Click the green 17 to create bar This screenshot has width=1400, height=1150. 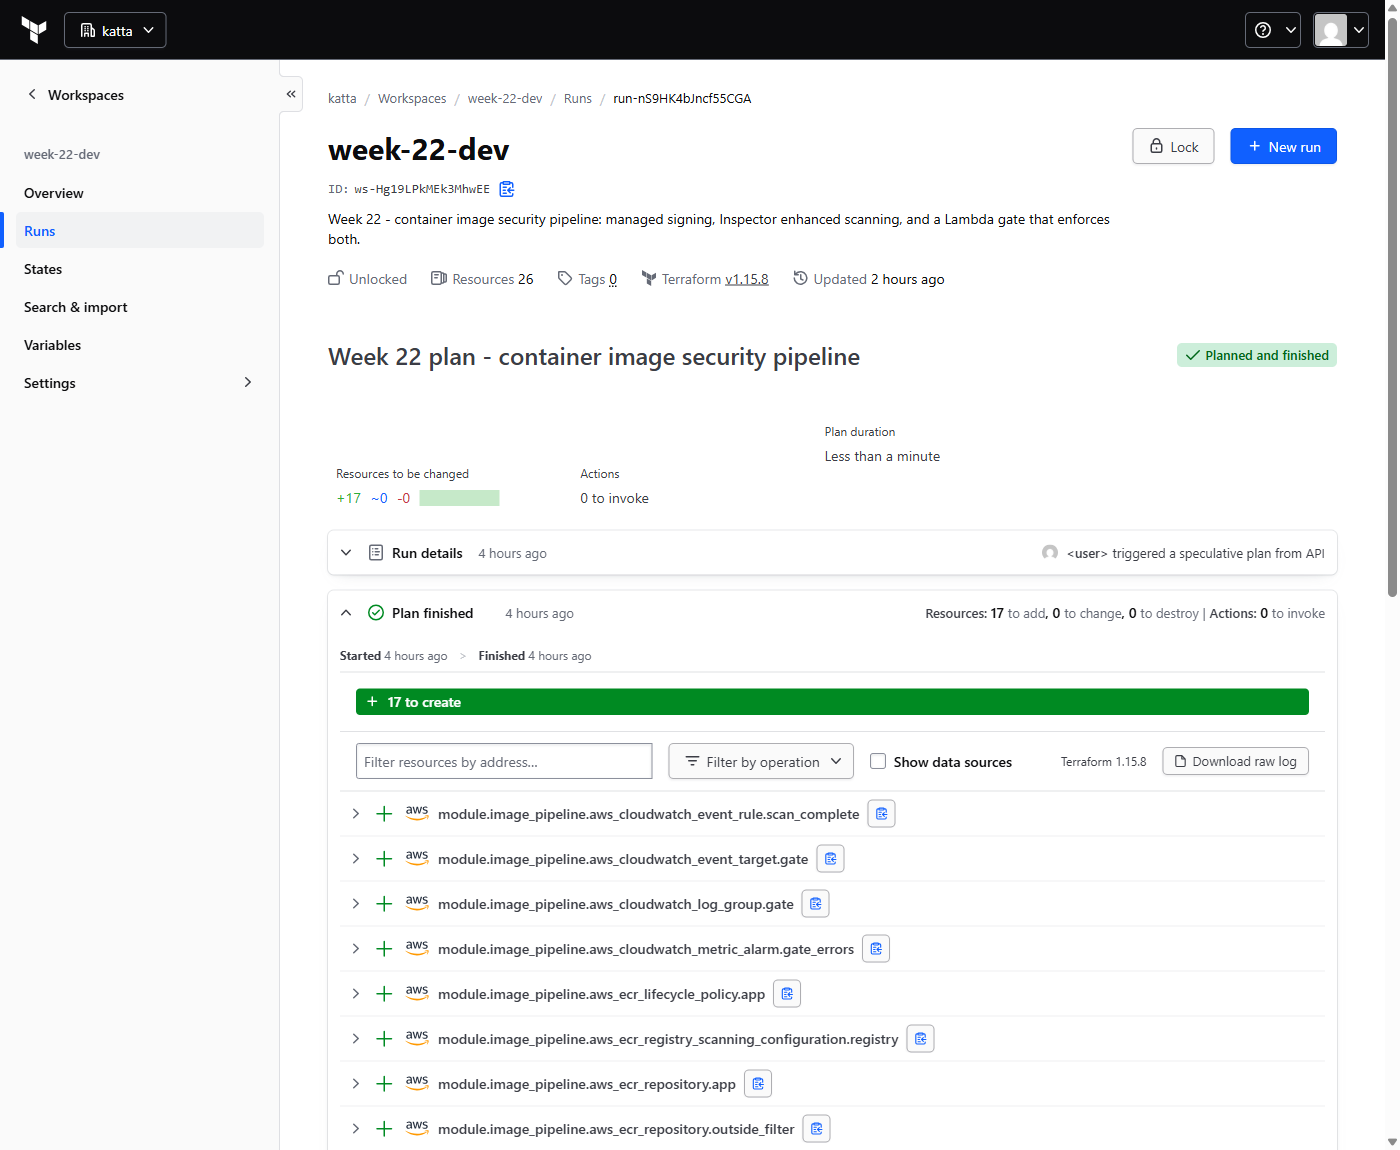(832, 702)
